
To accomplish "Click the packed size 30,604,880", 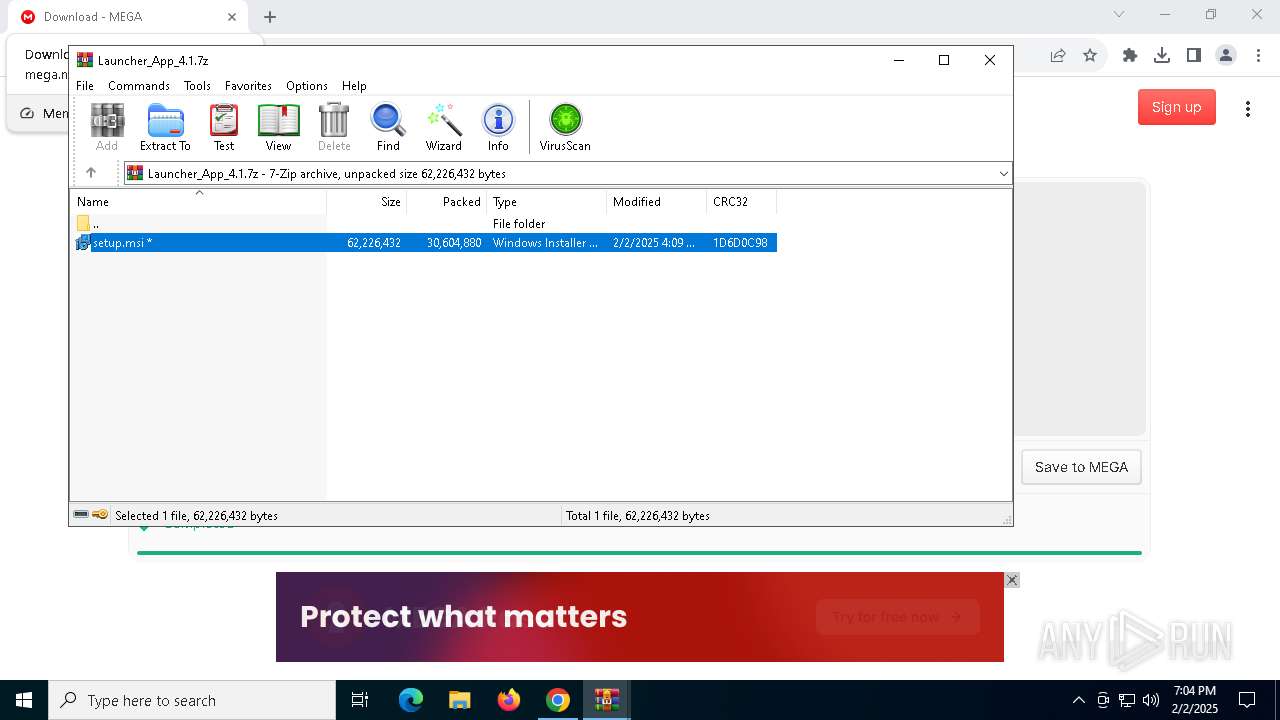I will click(454, 243).
